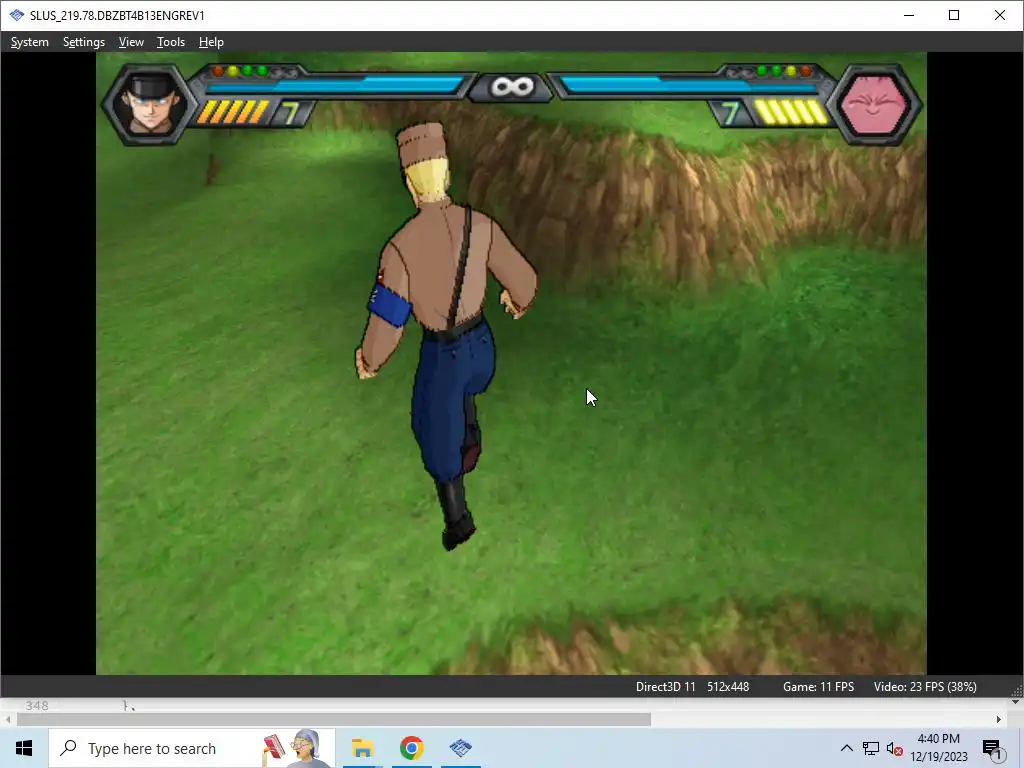
Task: Click the emulator icon in the taskbar
Action: 460,748
